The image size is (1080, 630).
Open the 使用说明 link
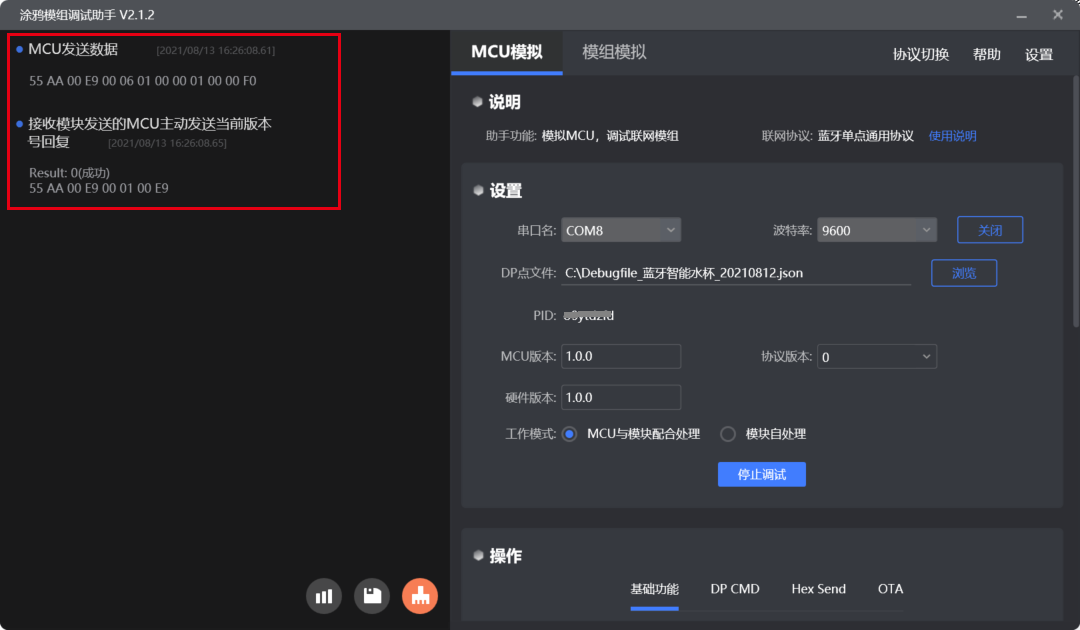952,136
